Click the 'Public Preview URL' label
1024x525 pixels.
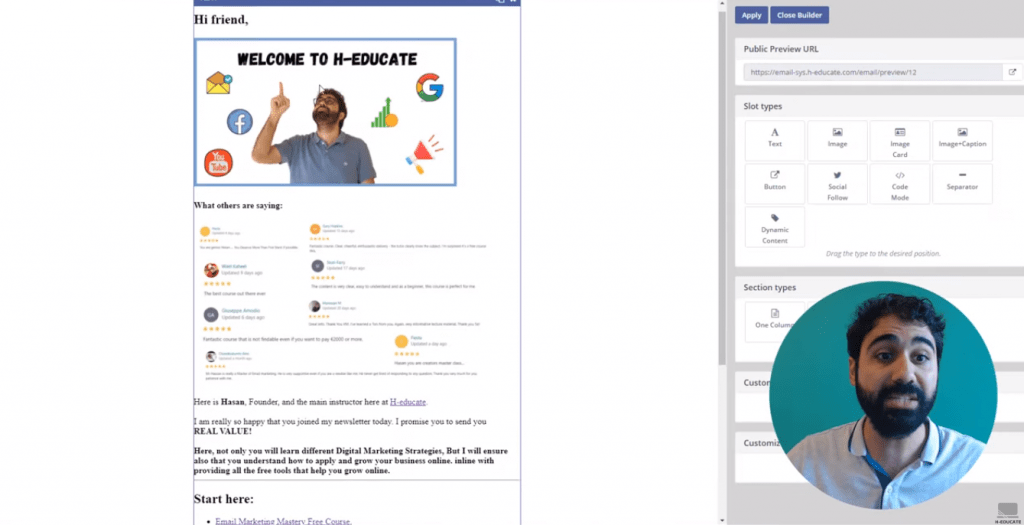coord(780,49)
